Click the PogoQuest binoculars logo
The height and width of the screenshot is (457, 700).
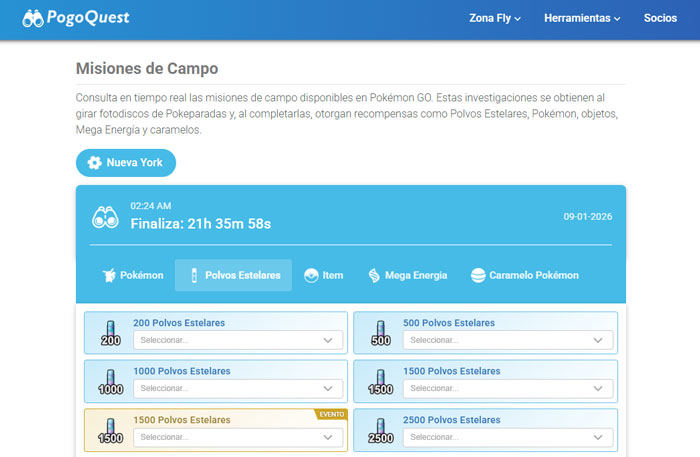click(33, 18)
